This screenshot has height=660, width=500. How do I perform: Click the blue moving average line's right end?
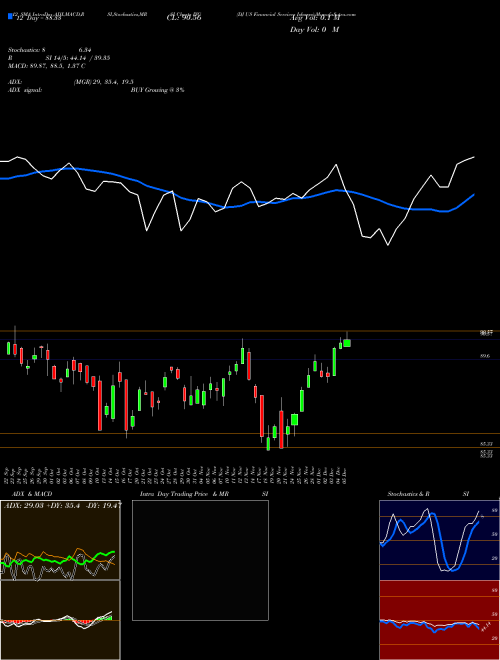[x=474, y=195]
